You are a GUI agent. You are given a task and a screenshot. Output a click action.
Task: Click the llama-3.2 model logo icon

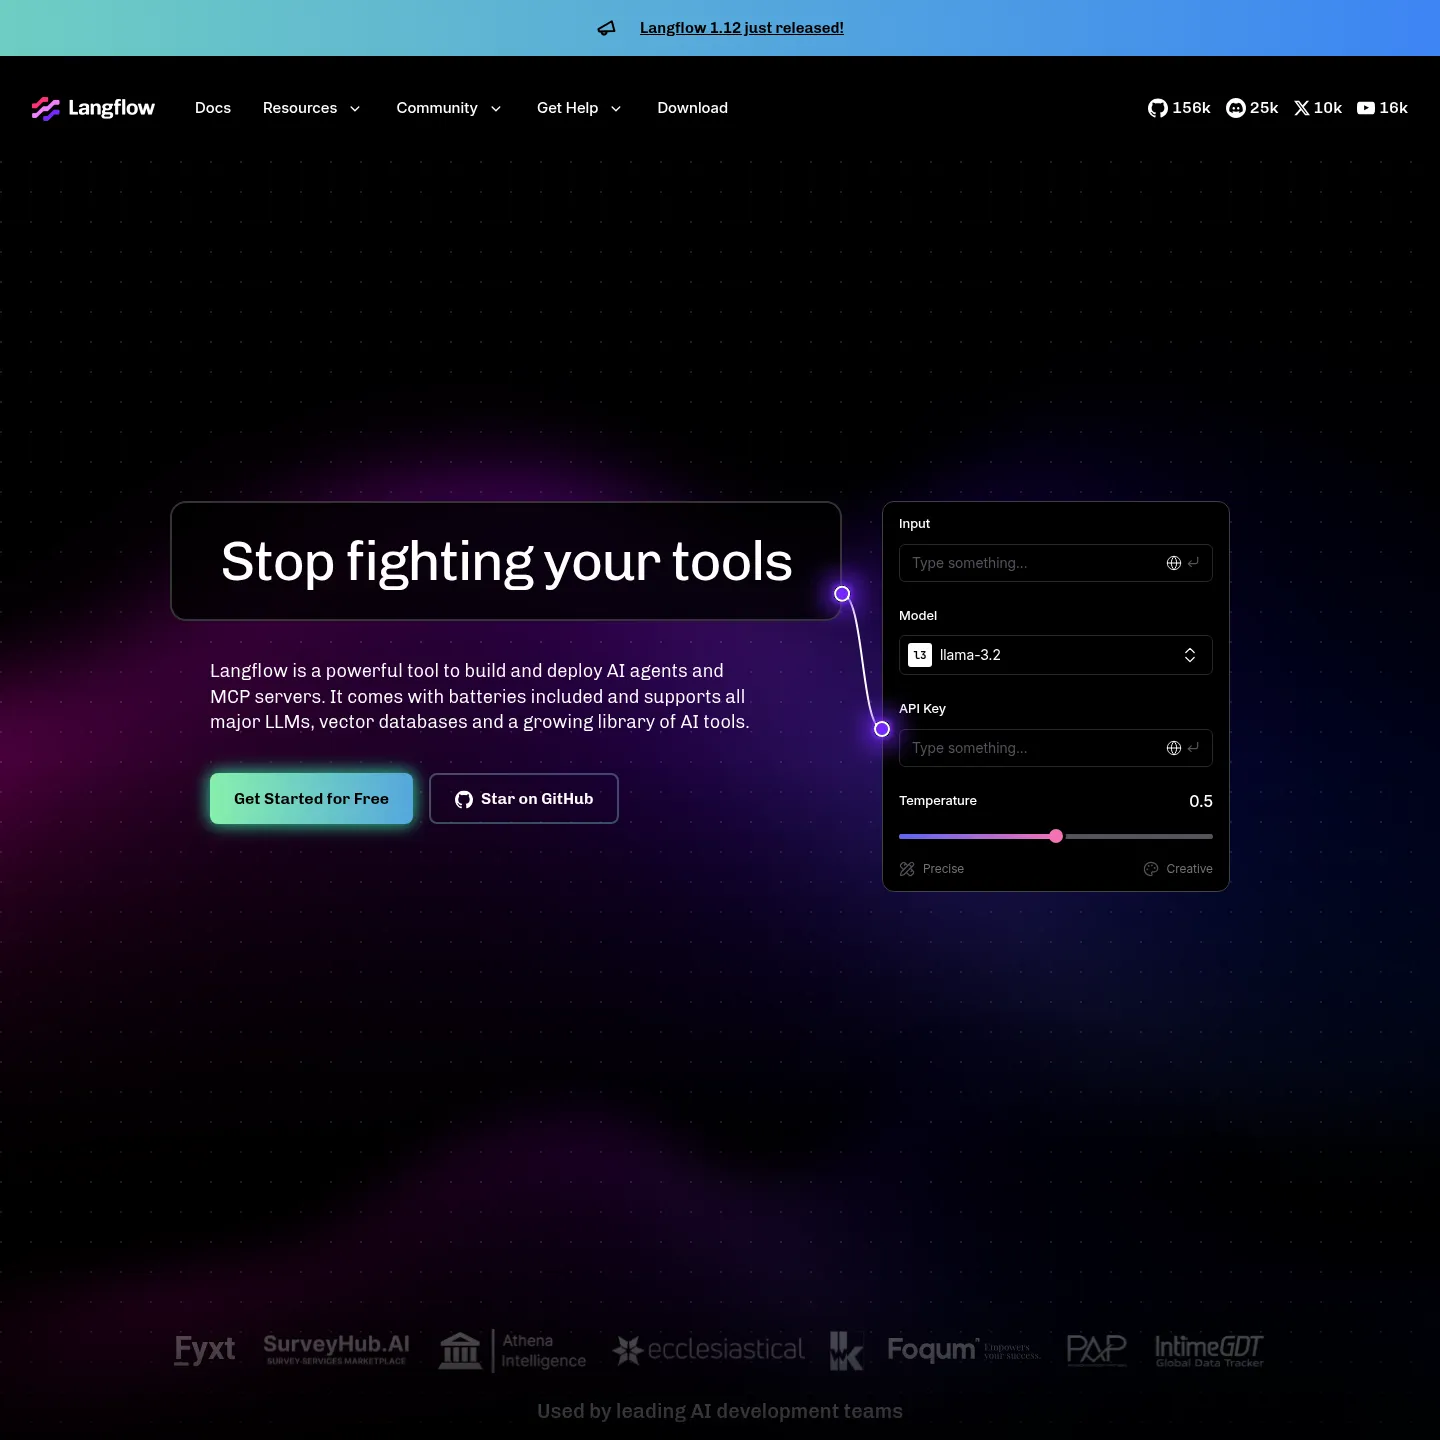(920, 655)
